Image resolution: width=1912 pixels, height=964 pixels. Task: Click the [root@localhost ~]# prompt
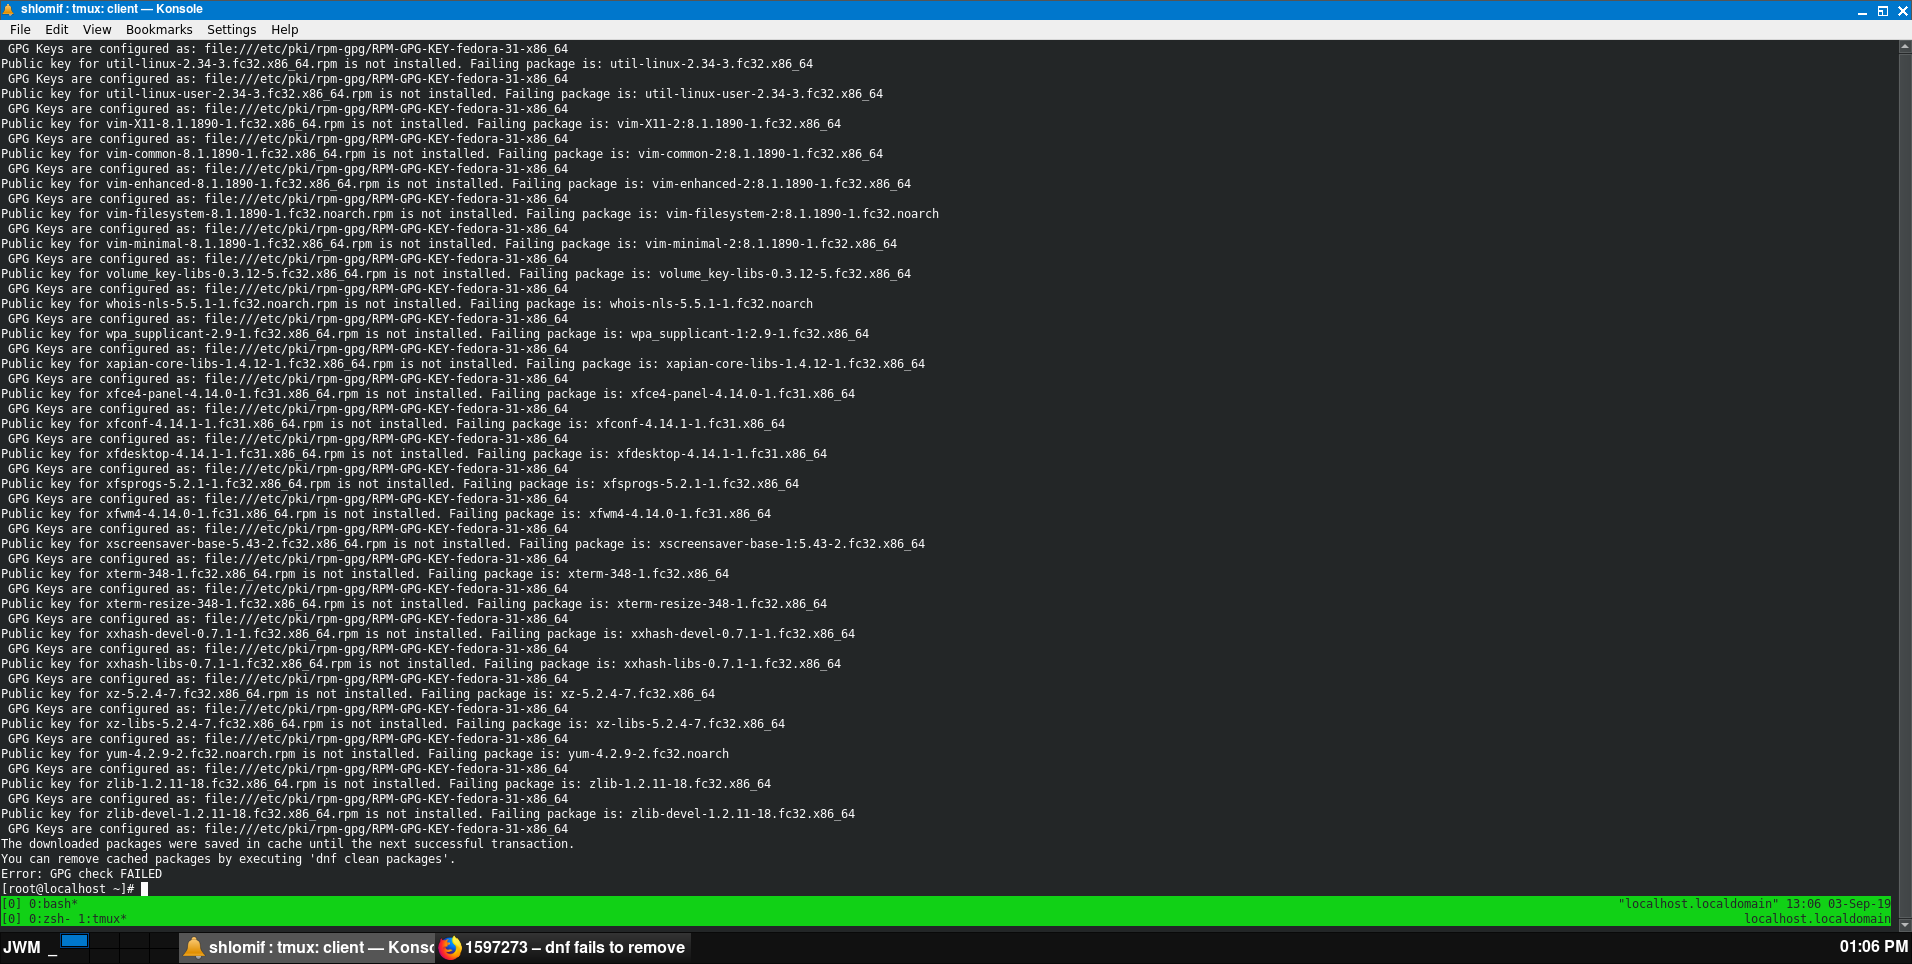[68, 889]
